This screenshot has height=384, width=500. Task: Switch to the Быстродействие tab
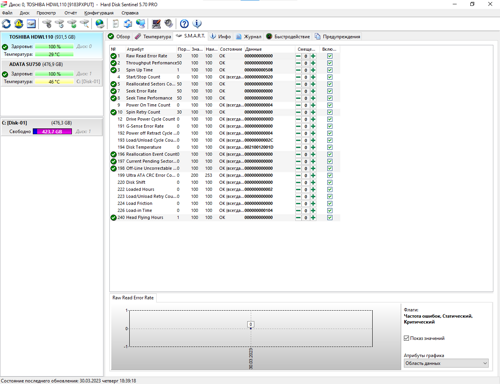pyautogui.click(x=288, y=36)
